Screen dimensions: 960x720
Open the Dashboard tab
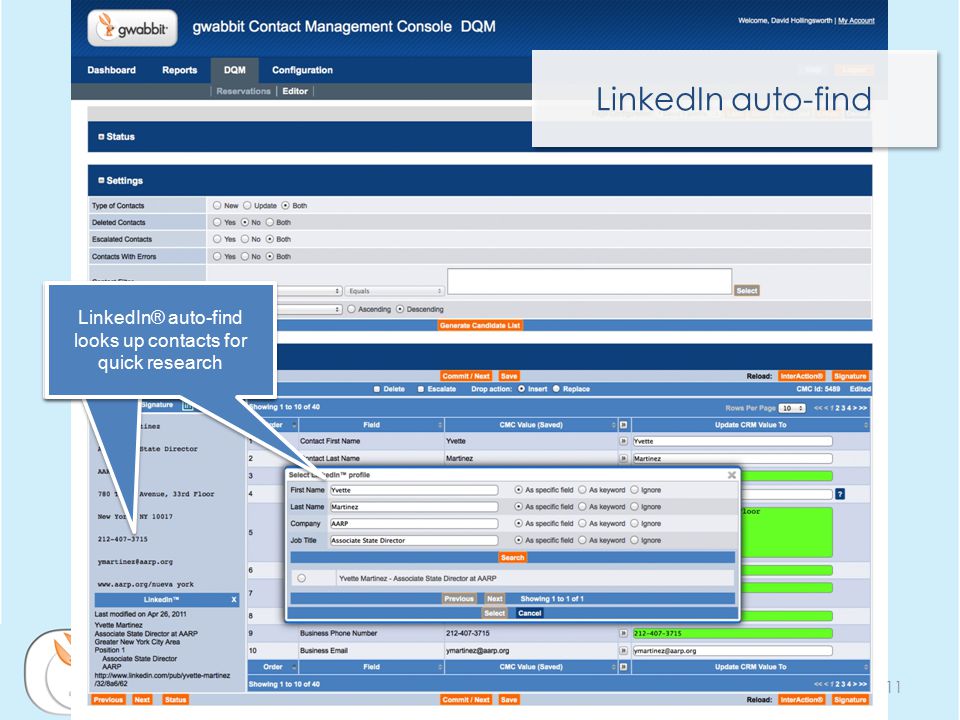coord(111,70)
